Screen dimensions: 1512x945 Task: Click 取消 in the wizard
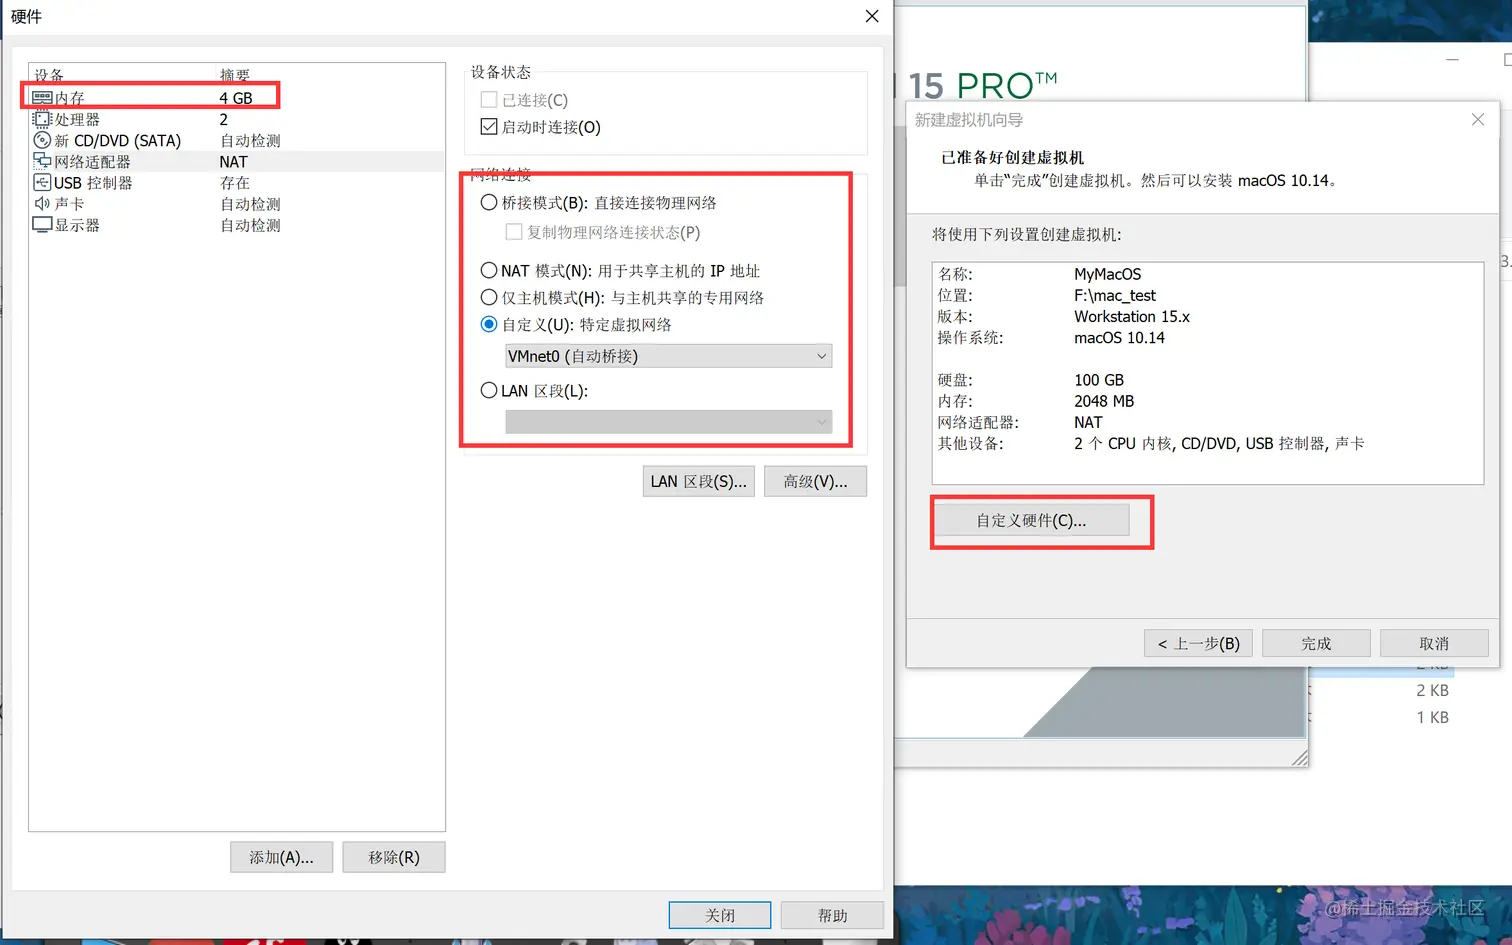tap(1434, 643)
